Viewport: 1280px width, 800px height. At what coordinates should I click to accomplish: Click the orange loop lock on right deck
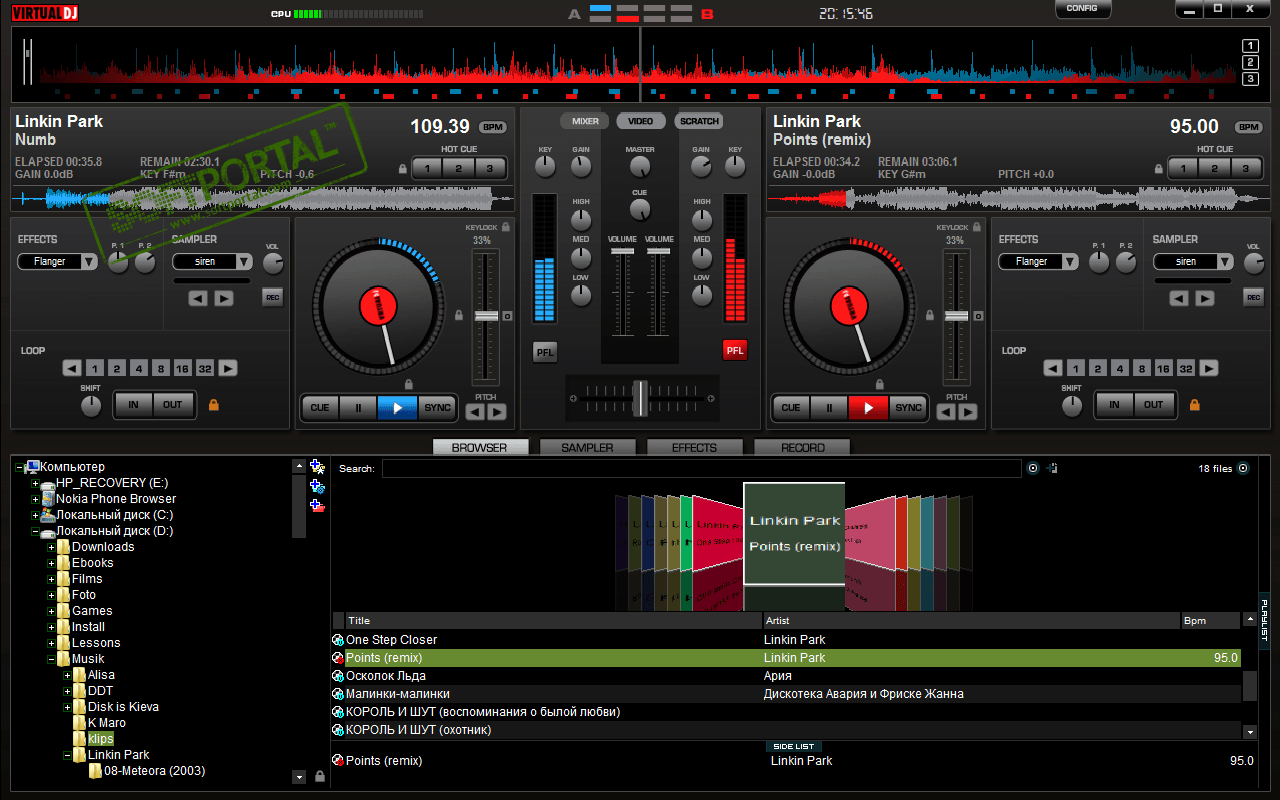1194,405
